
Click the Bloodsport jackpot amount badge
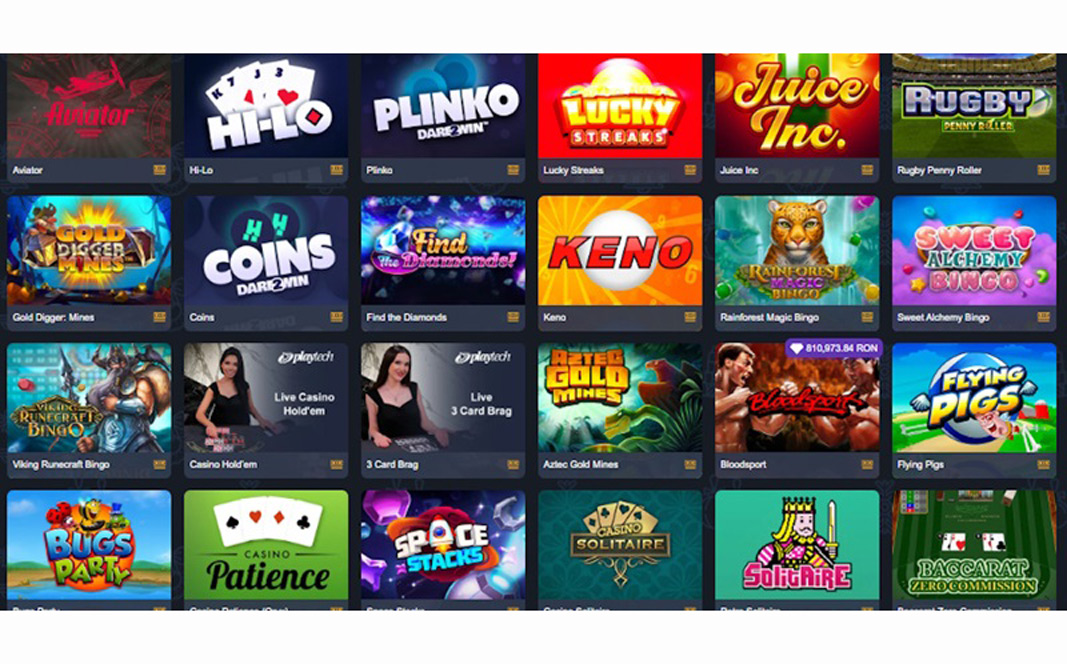click(834, 348)
